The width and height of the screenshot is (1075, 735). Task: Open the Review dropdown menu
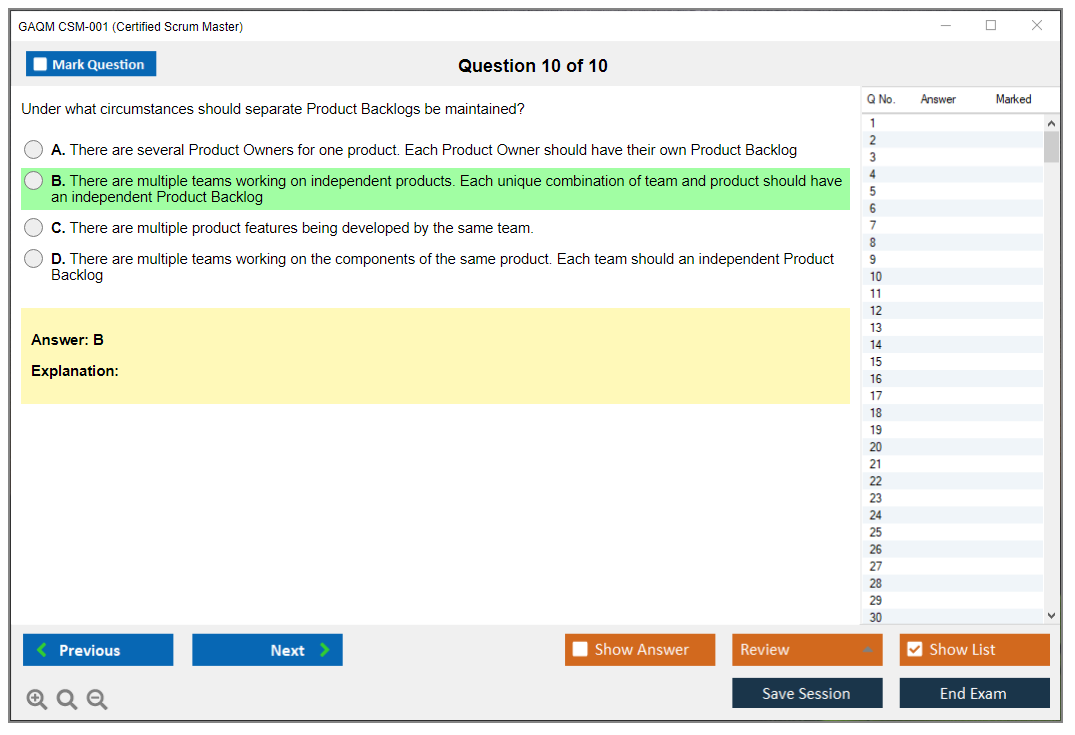click(x=807, y=650)
